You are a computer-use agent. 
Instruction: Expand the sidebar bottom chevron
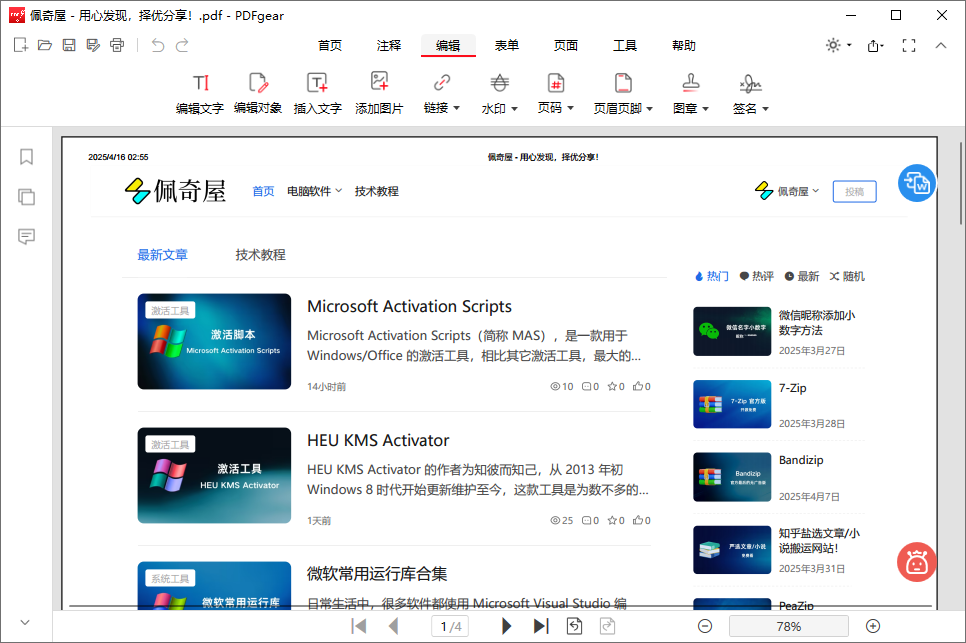click(25, 623)
